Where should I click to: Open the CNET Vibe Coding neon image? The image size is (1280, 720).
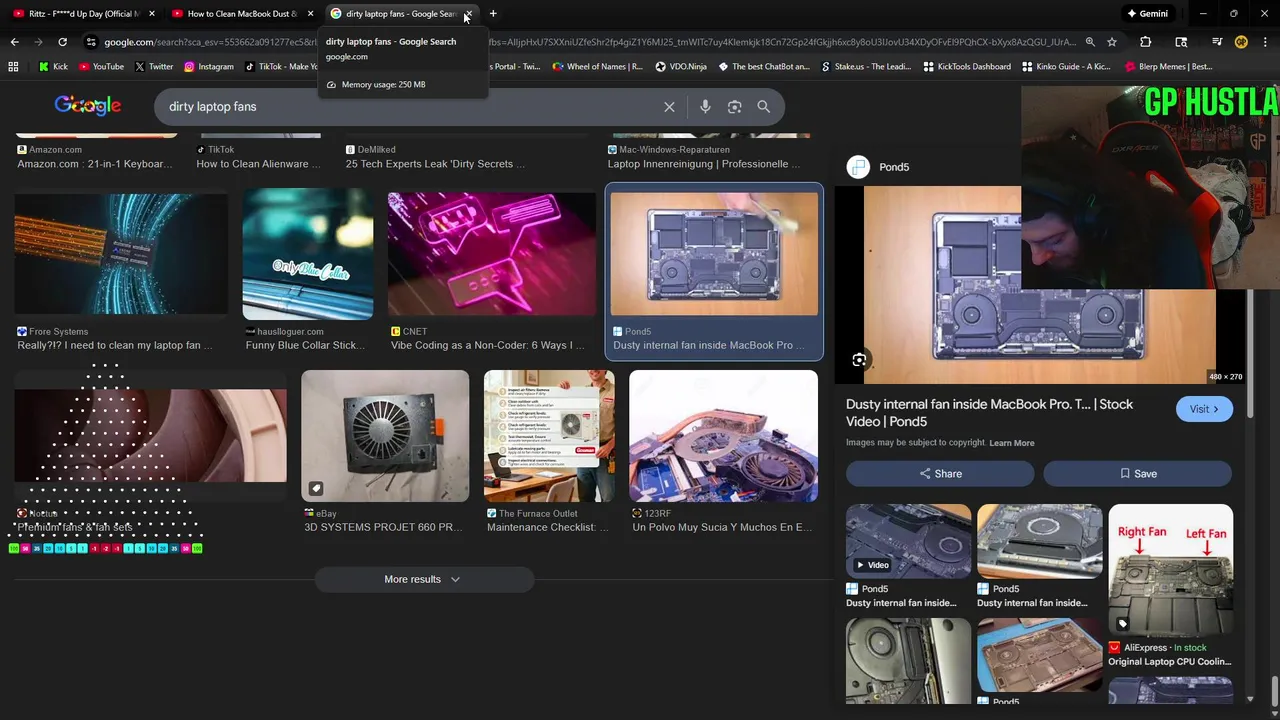click(492, 254)
